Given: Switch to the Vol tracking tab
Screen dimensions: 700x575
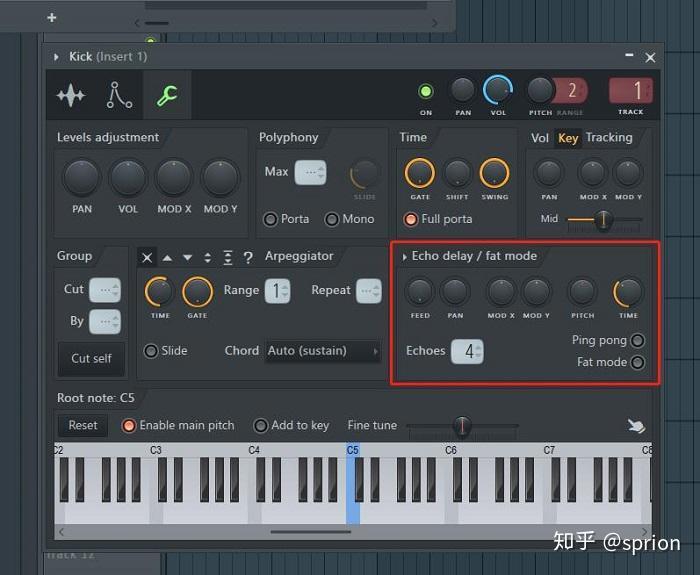Looking at the screenshot, I should click(540, 138).
